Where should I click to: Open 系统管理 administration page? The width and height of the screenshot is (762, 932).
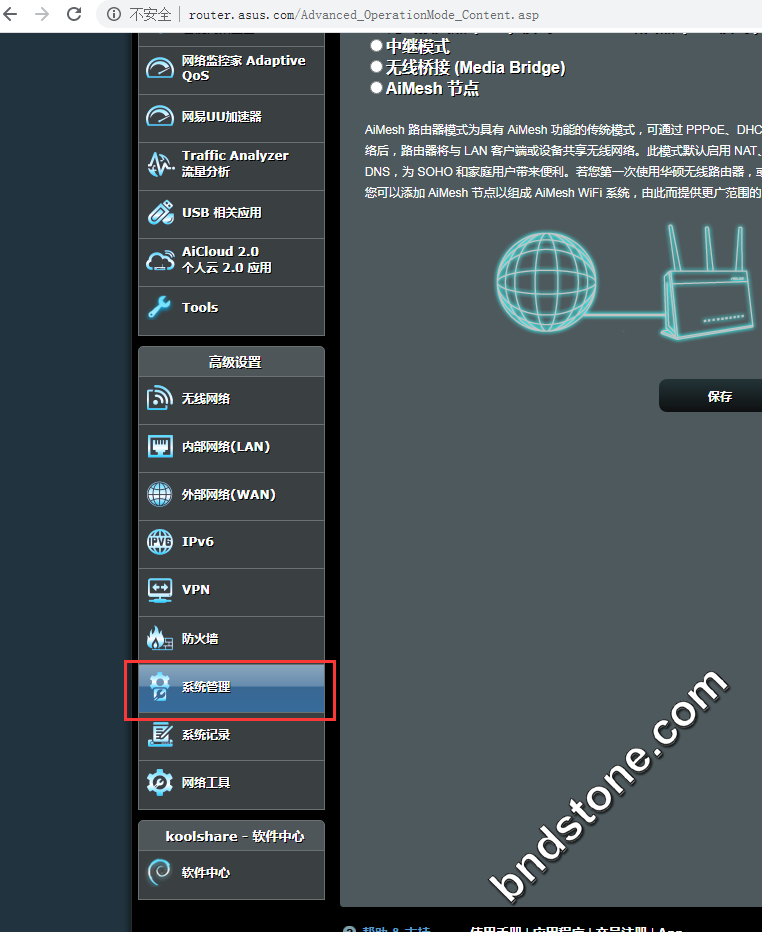point(231,688)
